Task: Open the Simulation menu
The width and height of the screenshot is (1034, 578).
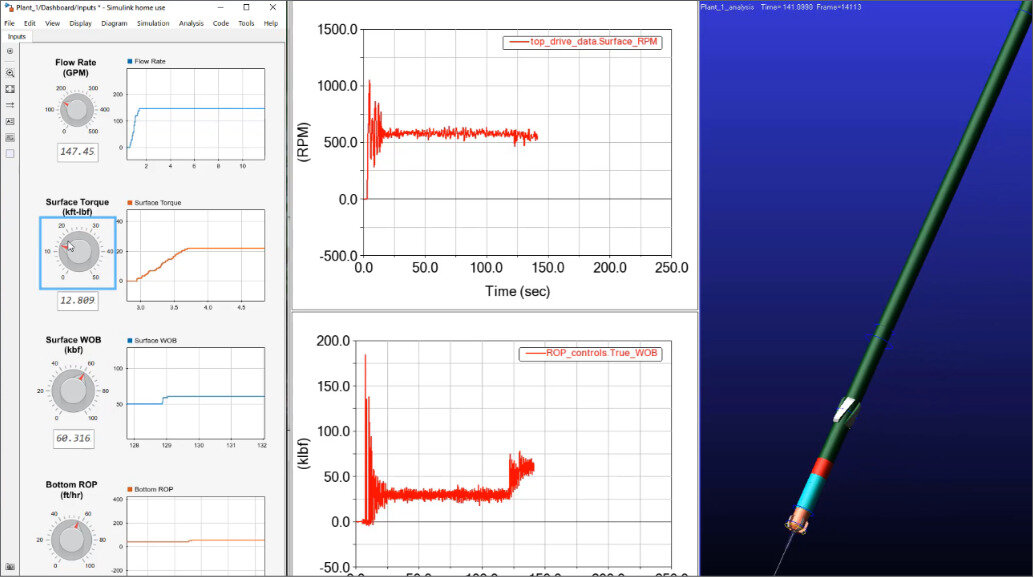Action: (x=154, y=23)
